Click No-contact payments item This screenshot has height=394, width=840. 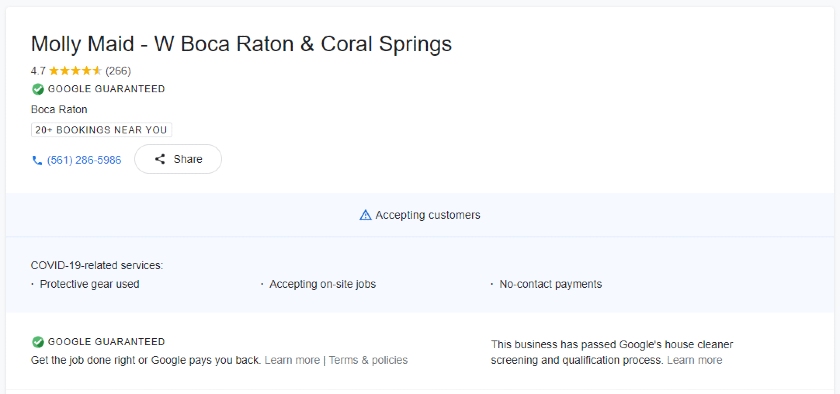point(551,284)
